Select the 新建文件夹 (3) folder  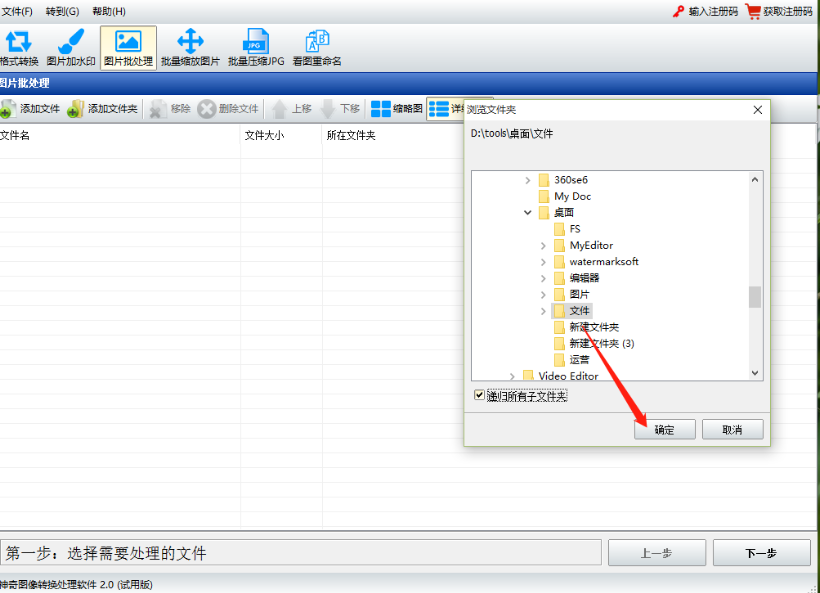coord(594,344)
